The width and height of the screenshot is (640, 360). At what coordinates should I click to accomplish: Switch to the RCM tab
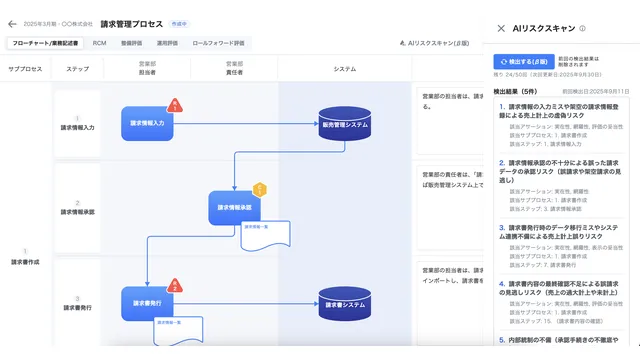[x=99, y=43]
